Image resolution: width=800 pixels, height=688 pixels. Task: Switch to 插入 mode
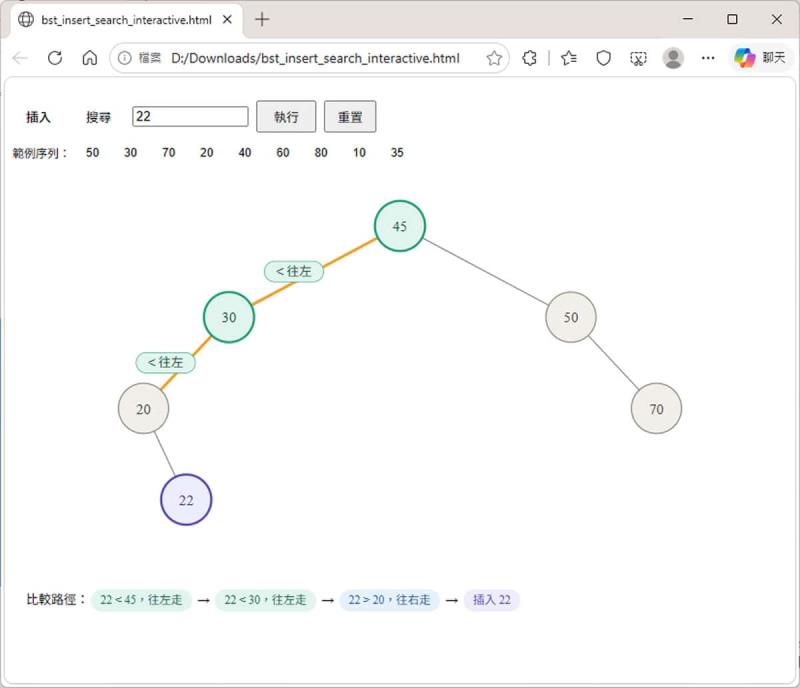38,117
